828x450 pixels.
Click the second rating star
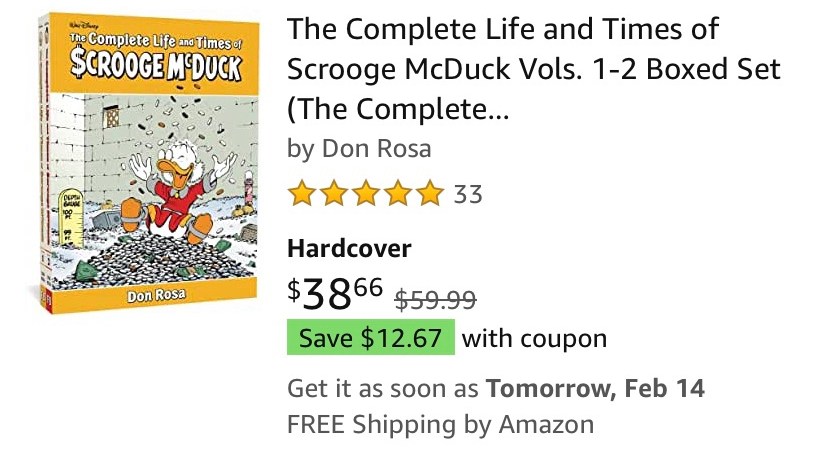point(334,193)
